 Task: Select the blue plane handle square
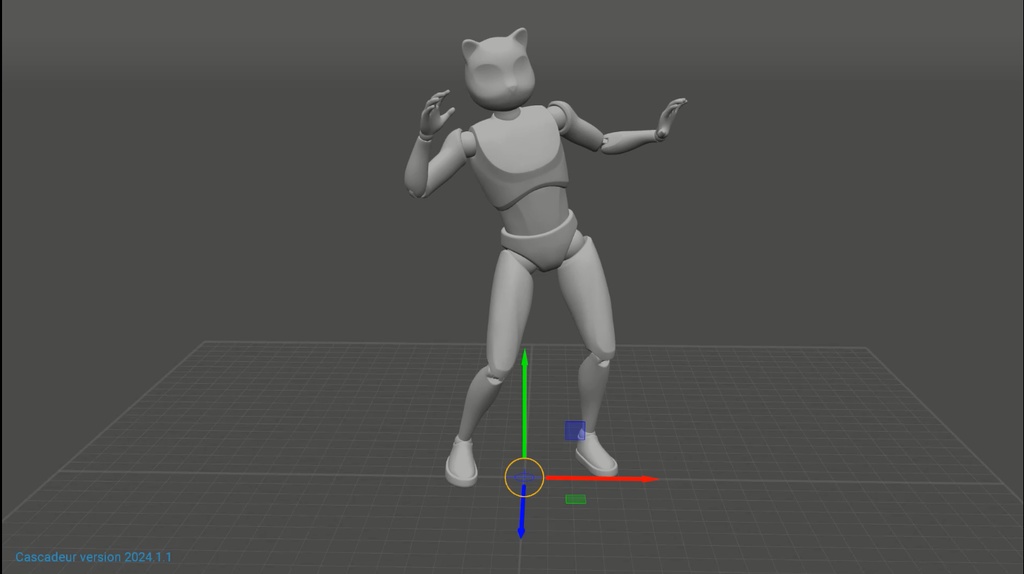coord(575,430)
